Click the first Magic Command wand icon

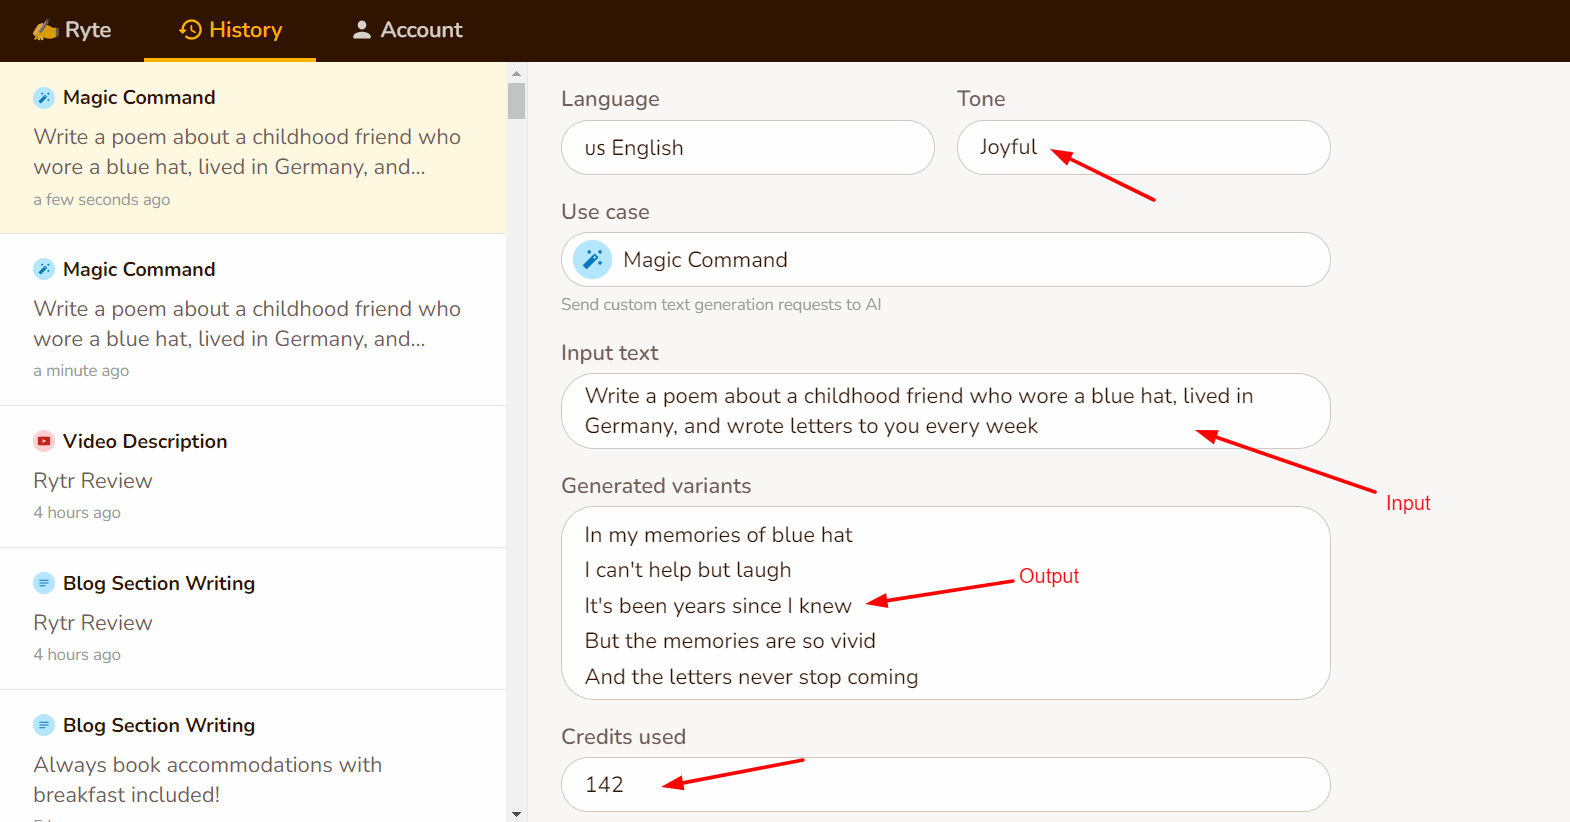pyautogui.click(x=44, y=97)
